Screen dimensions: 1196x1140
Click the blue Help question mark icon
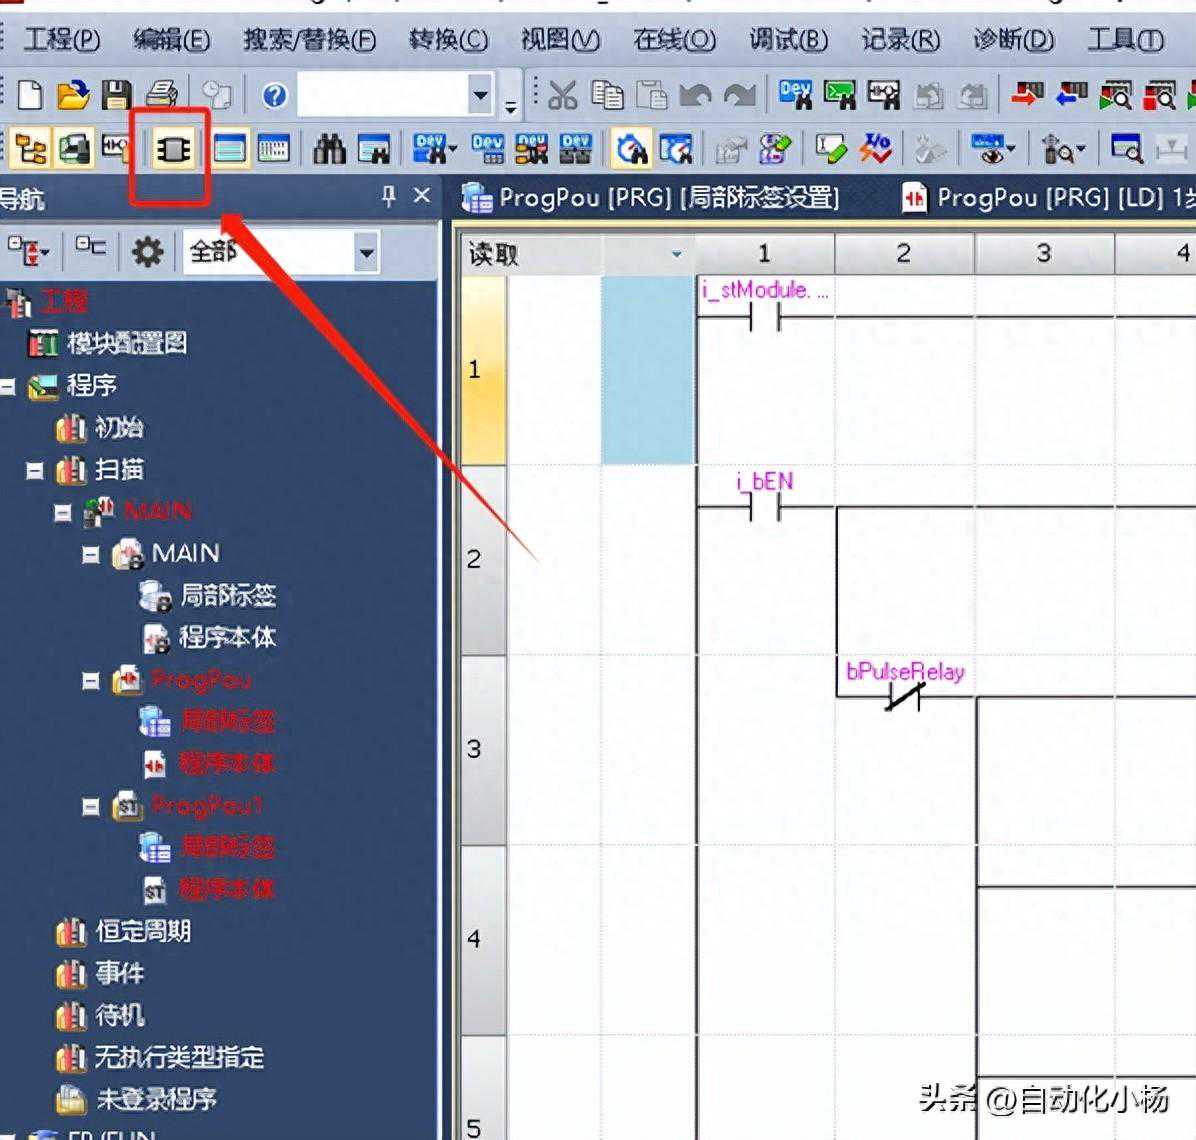274,95
